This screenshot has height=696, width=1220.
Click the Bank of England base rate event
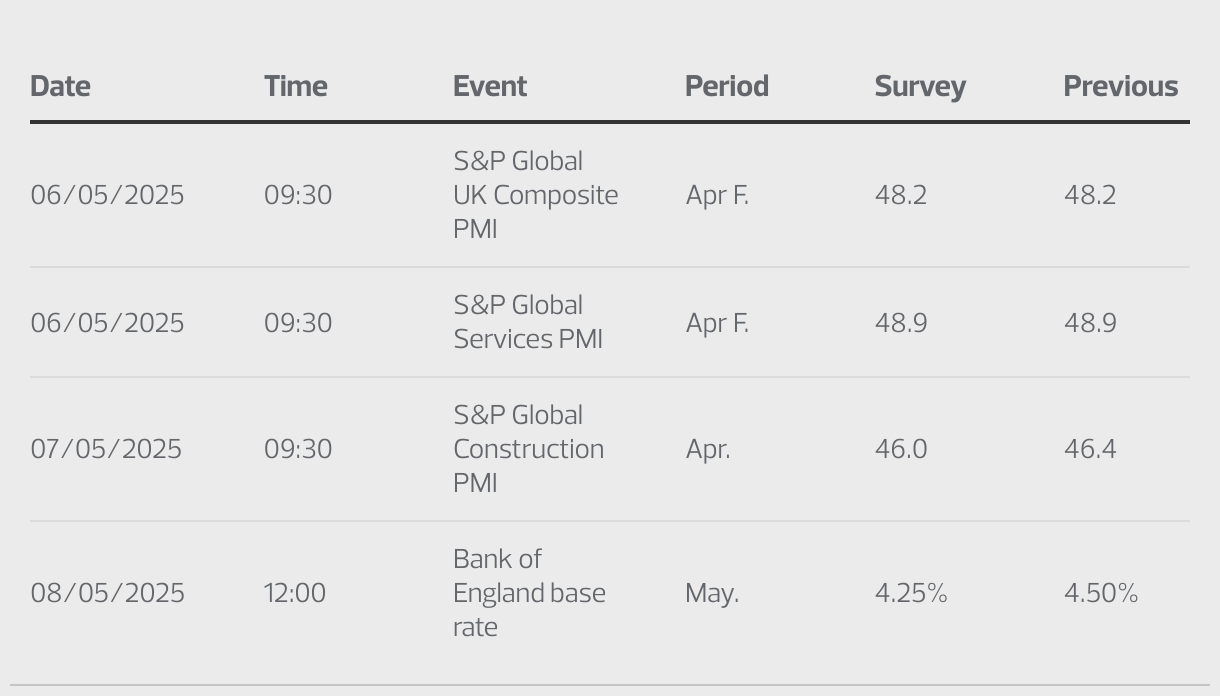[529, 593]
